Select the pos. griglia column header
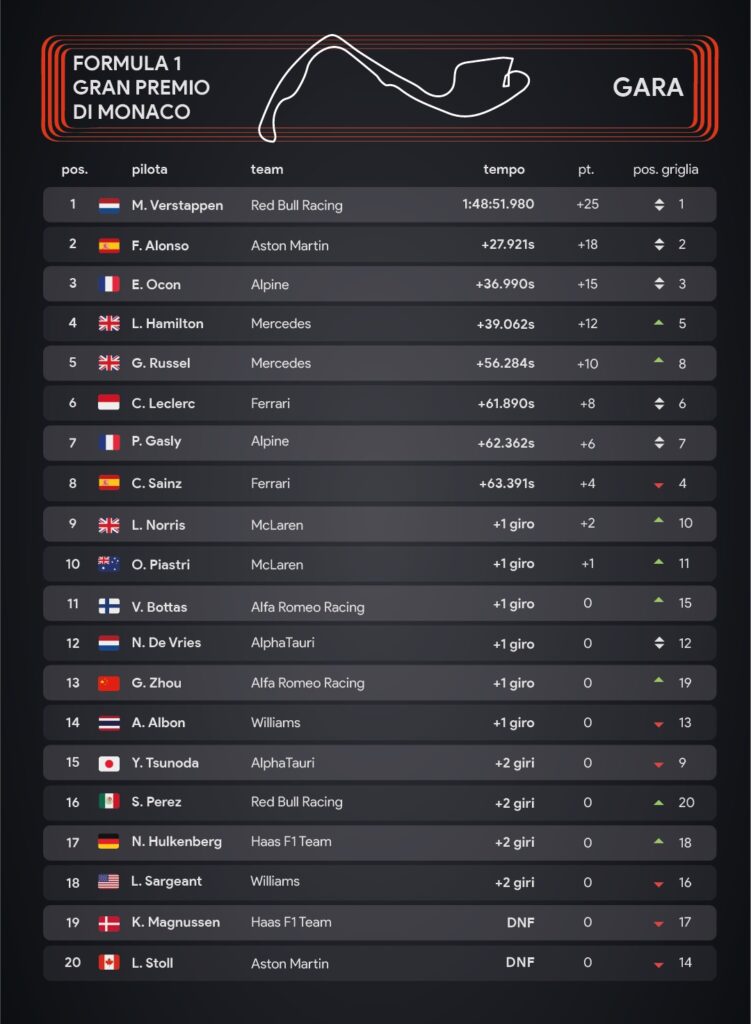Viewport: 751px width, 1024px height. pos(665,170)
